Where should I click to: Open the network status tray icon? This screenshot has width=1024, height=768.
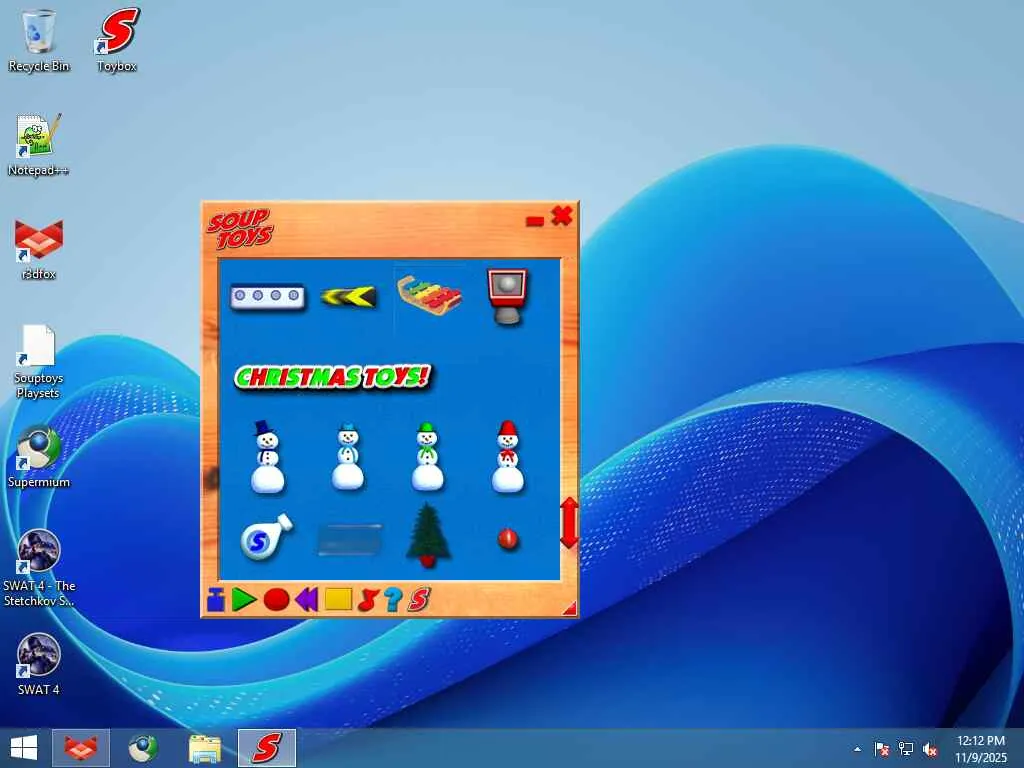[x=906, y=749]
